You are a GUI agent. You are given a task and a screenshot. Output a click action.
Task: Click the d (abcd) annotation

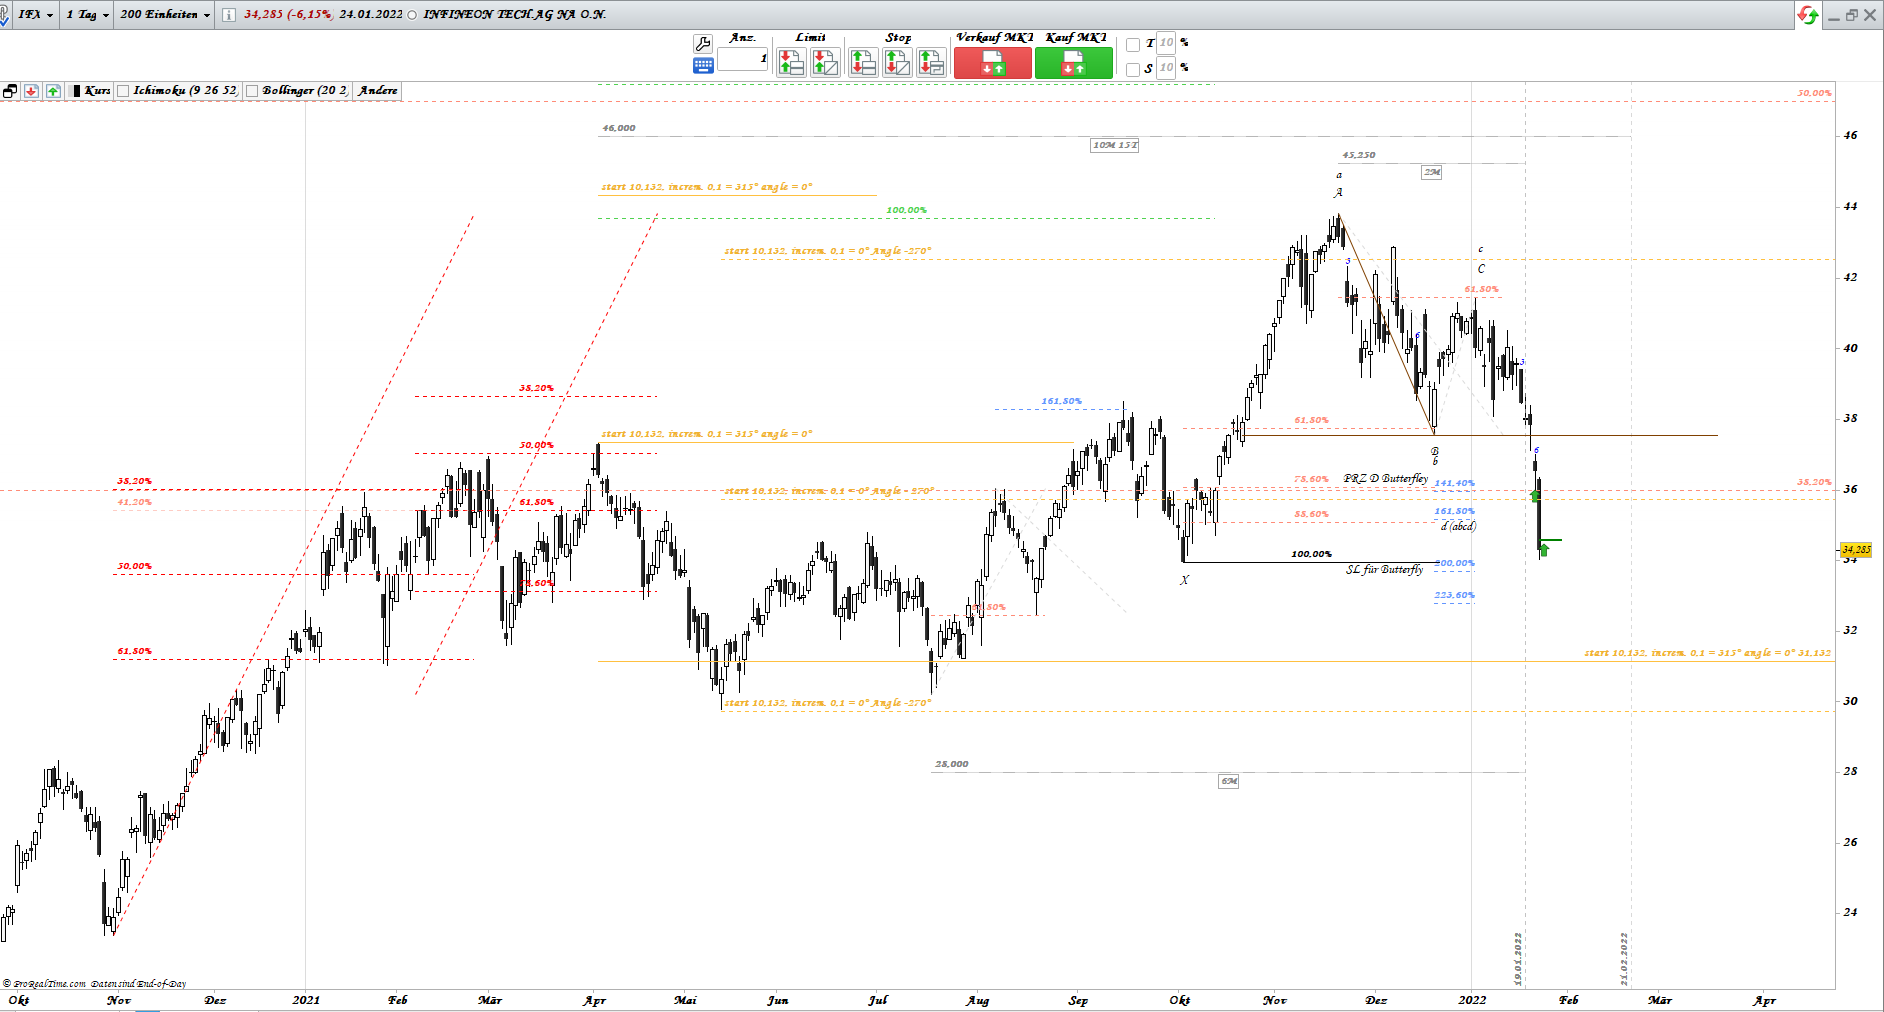[1458, 526]
